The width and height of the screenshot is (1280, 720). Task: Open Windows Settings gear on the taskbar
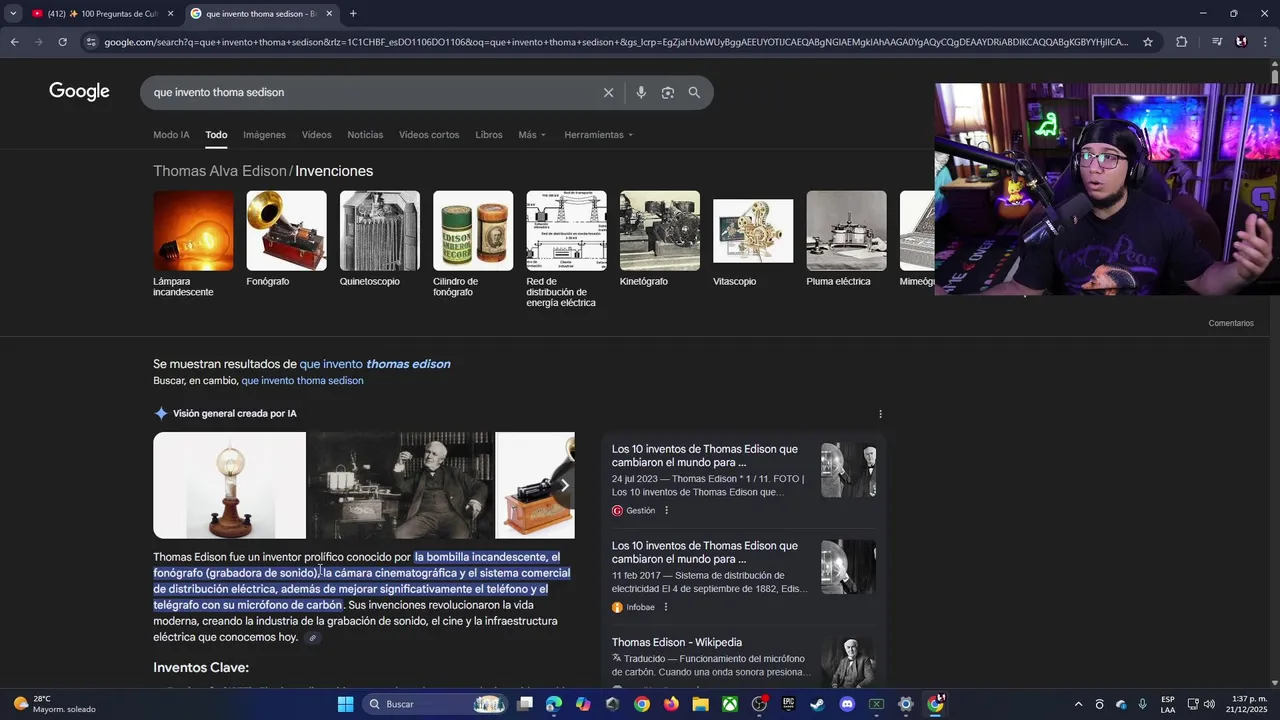(x=905, y=704)
